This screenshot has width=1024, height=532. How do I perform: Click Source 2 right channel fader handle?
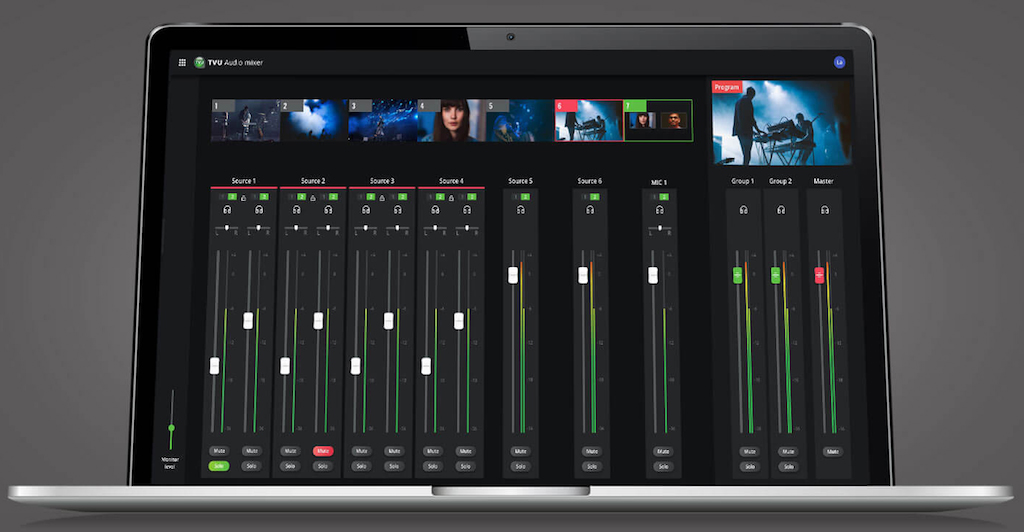coord(318,321)
